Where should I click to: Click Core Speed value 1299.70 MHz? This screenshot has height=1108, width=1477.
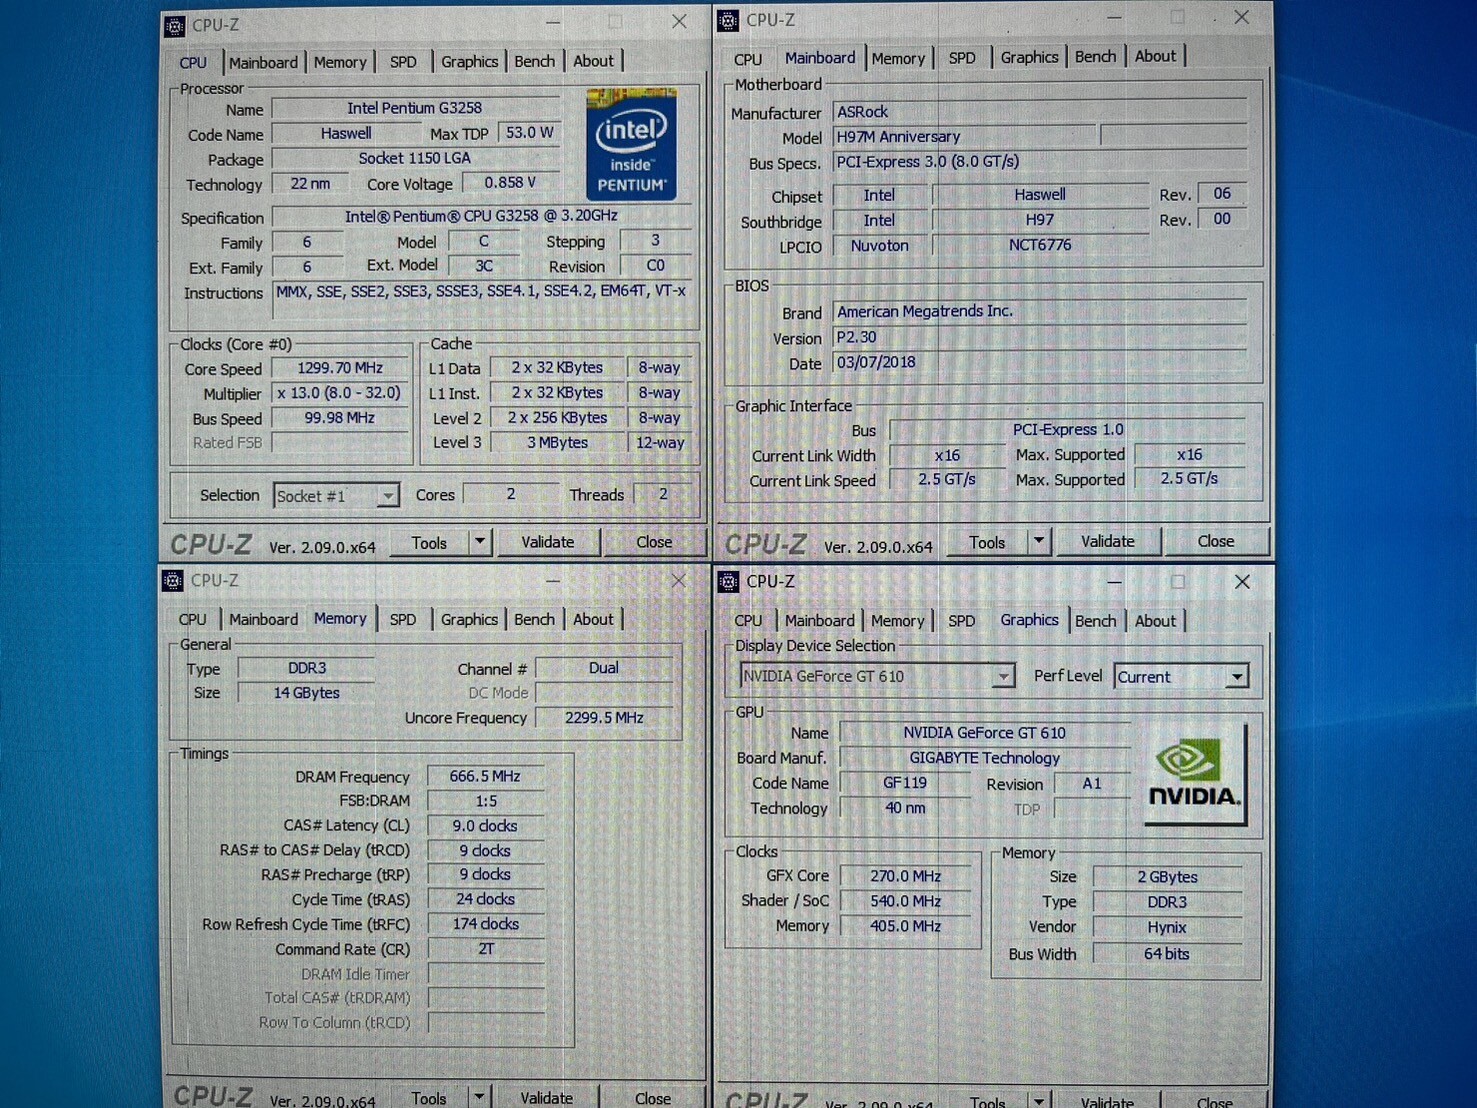[340, 368]
